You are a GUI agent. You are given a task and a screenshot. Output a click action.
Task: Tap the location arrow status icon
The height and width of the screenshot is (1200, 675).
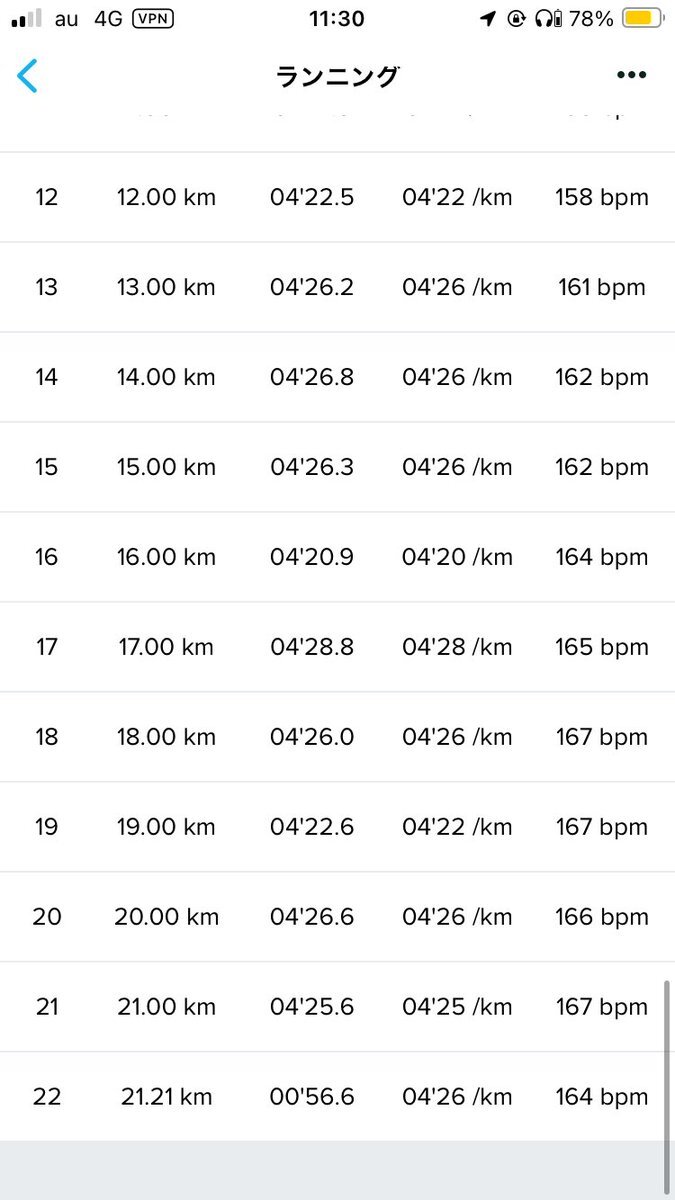click(488, 19)
